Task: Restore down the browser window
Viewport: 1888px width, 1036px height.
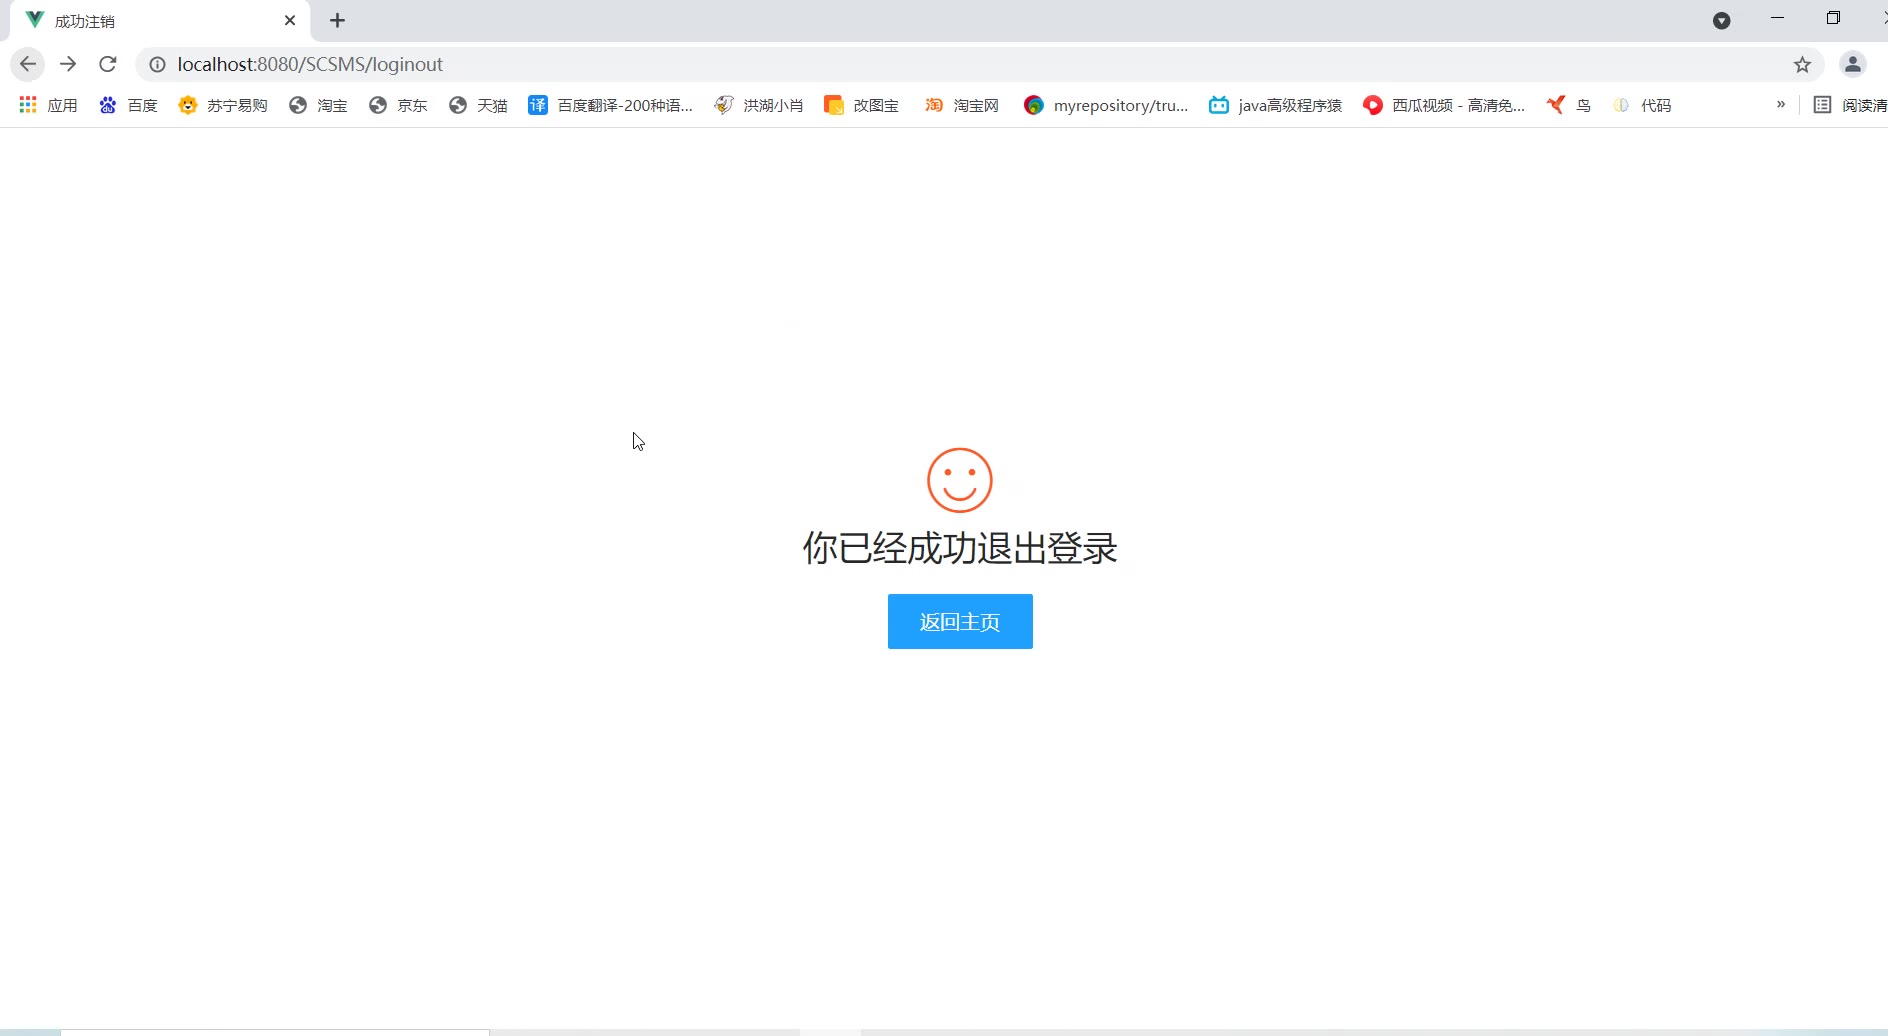Action: coord(1833,18)
